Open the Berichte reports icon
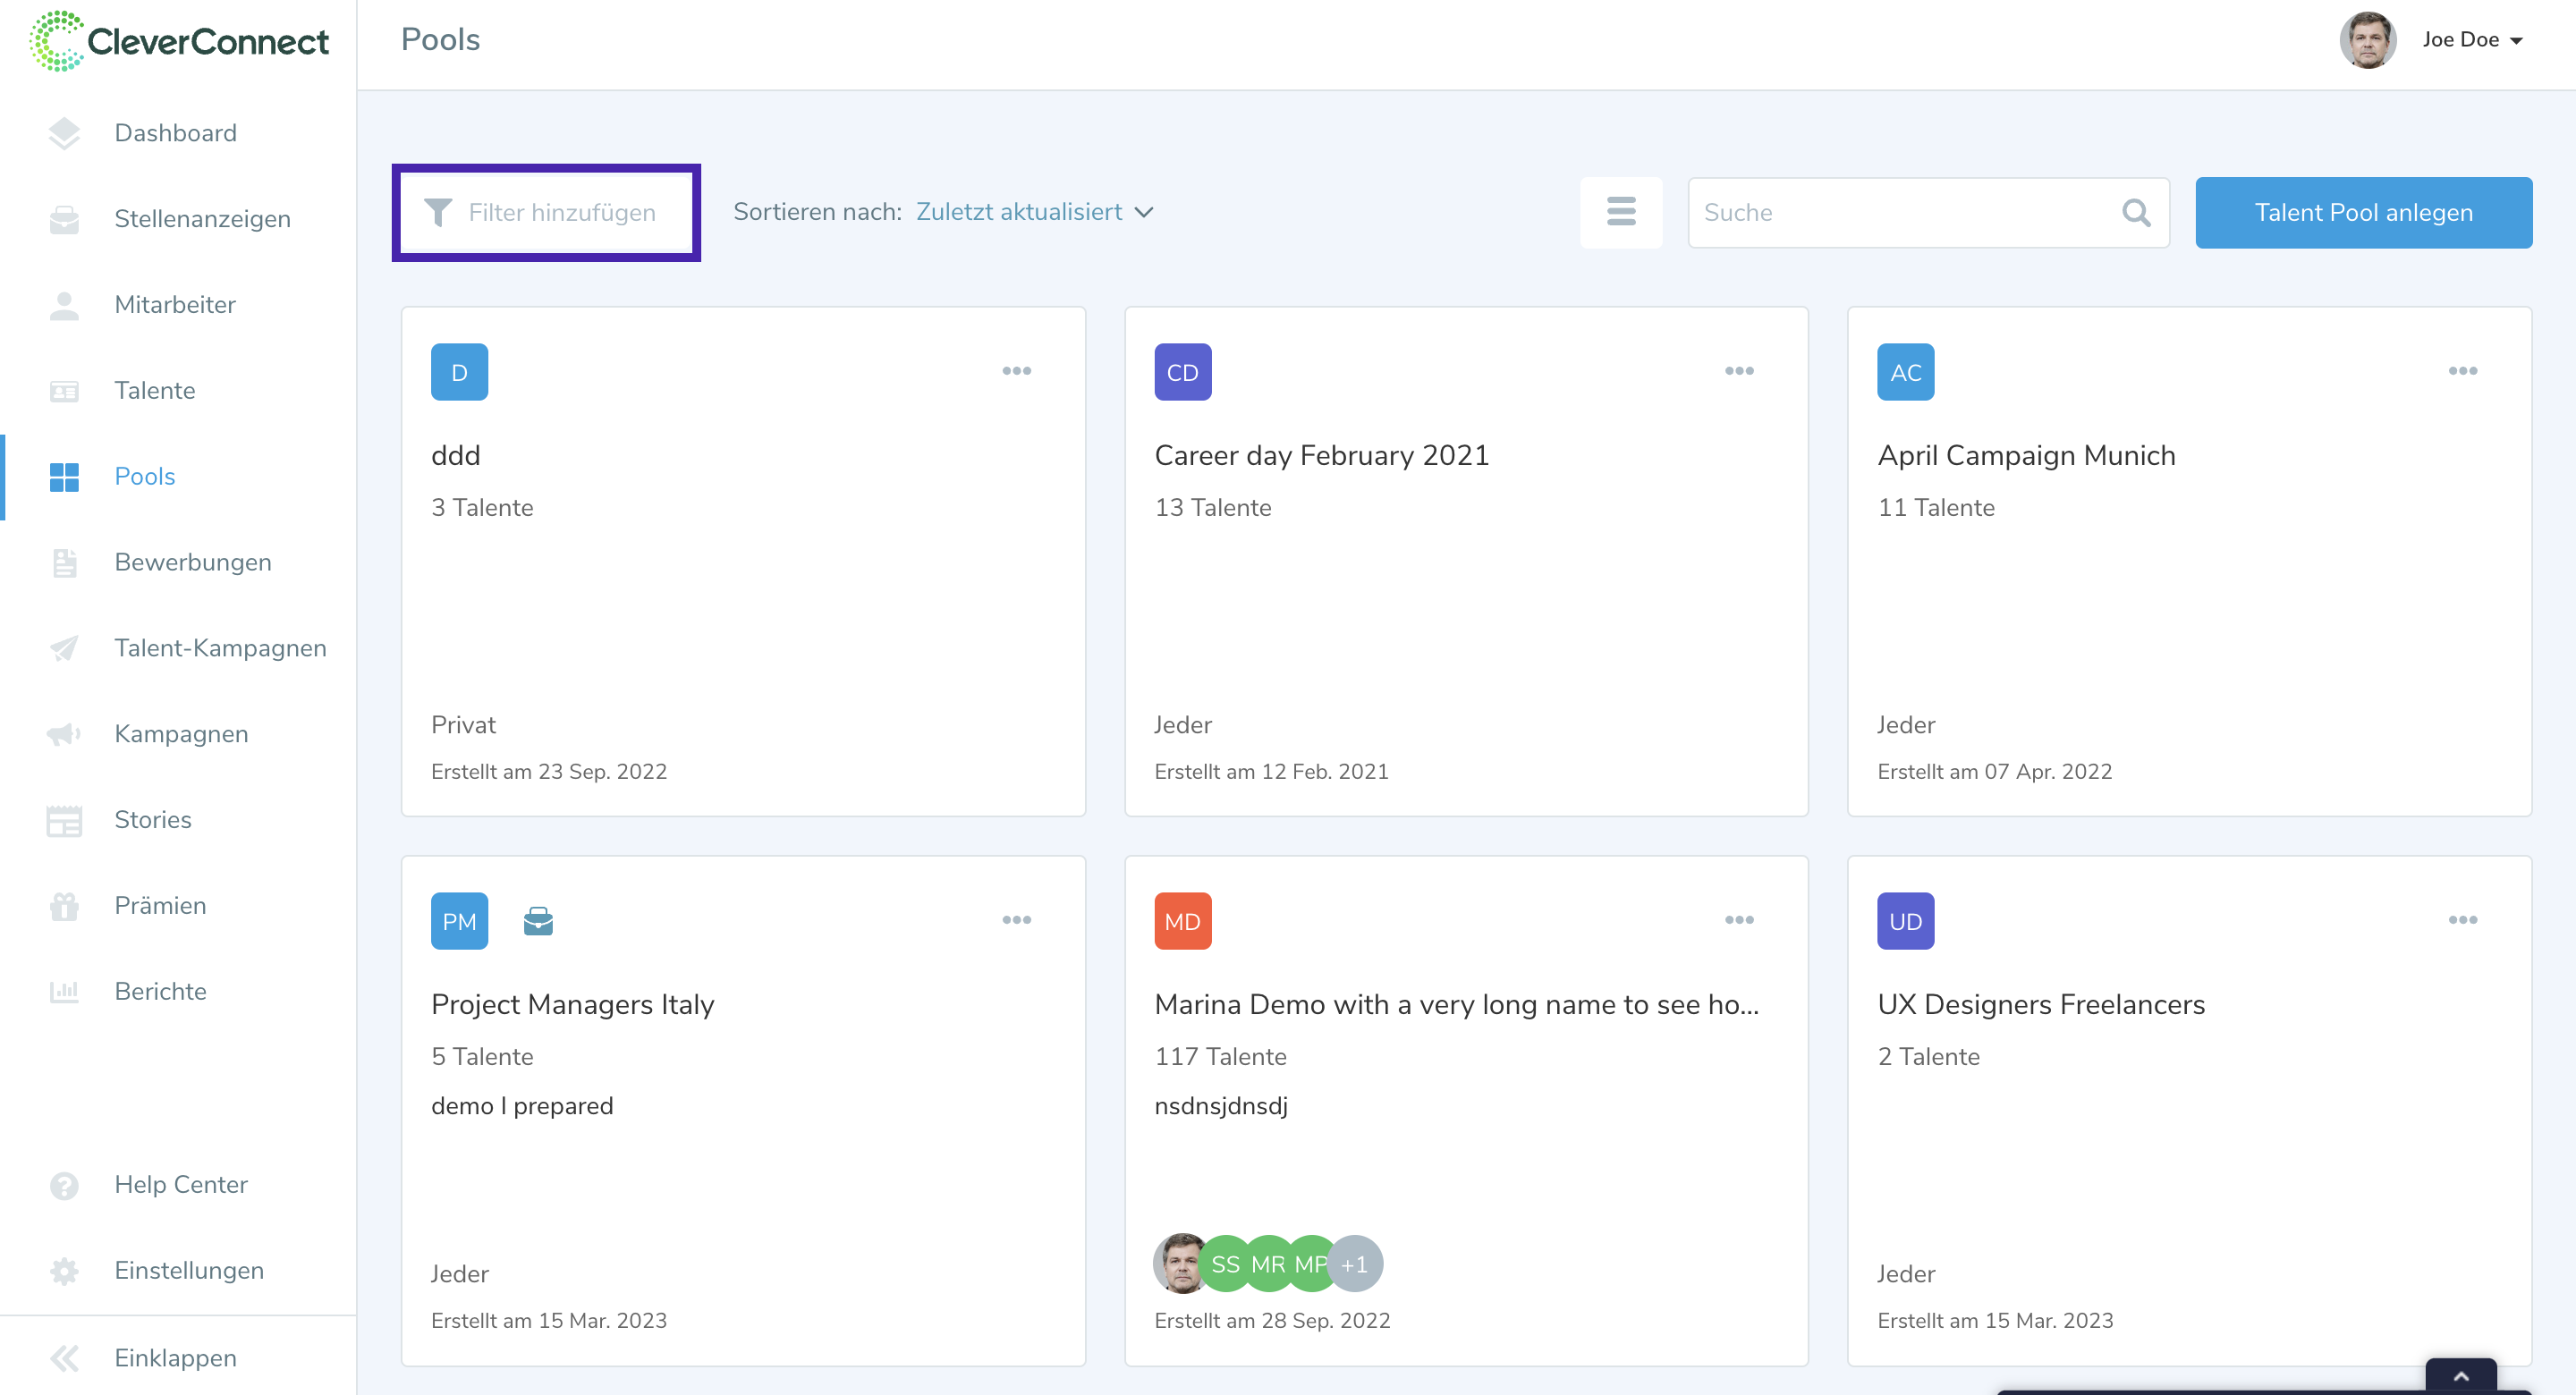 point(64,991)
